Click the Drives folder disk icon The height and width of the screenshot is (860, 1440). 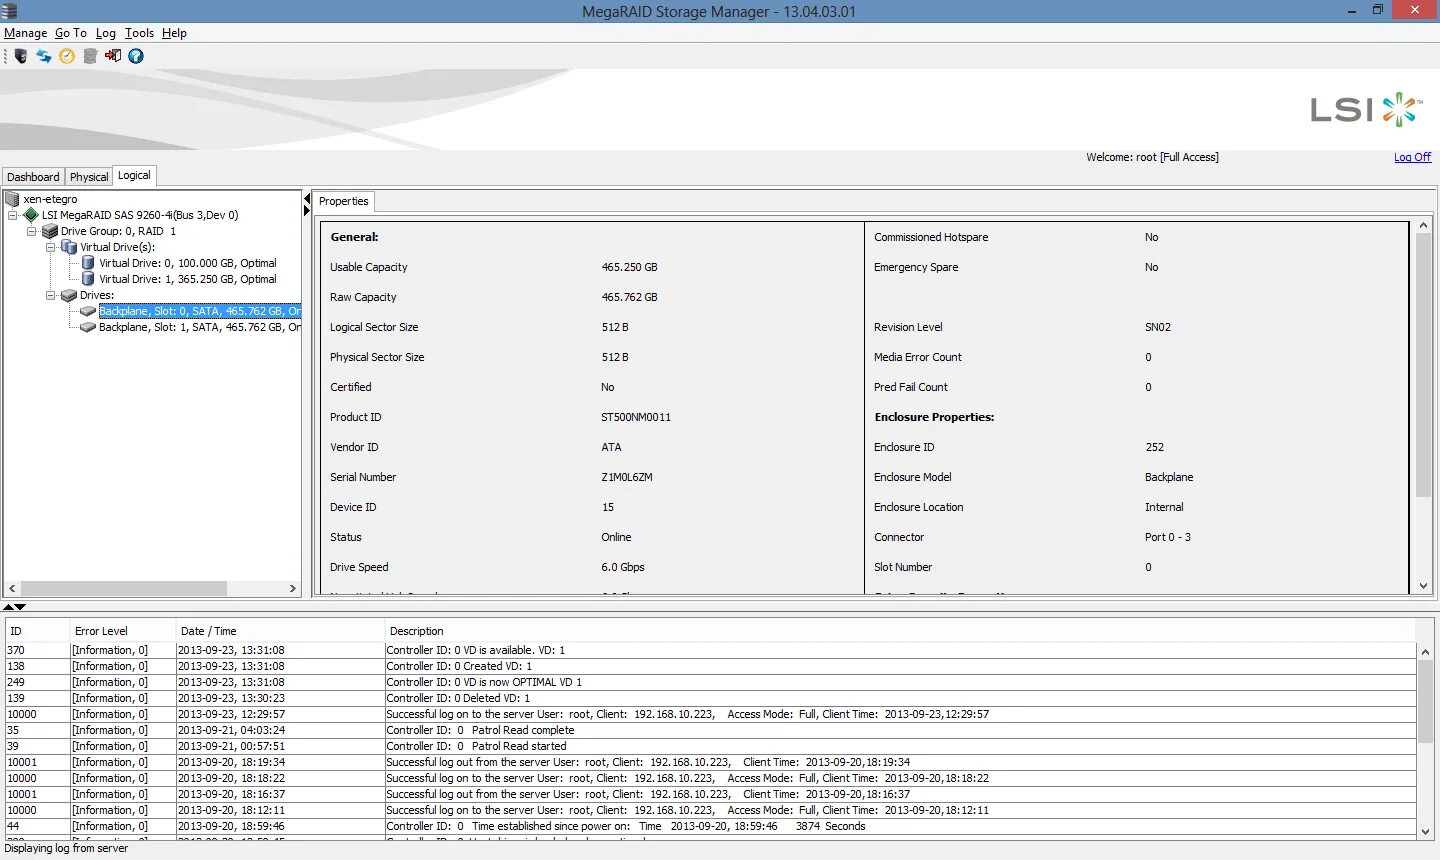click(x=69, y=295)
